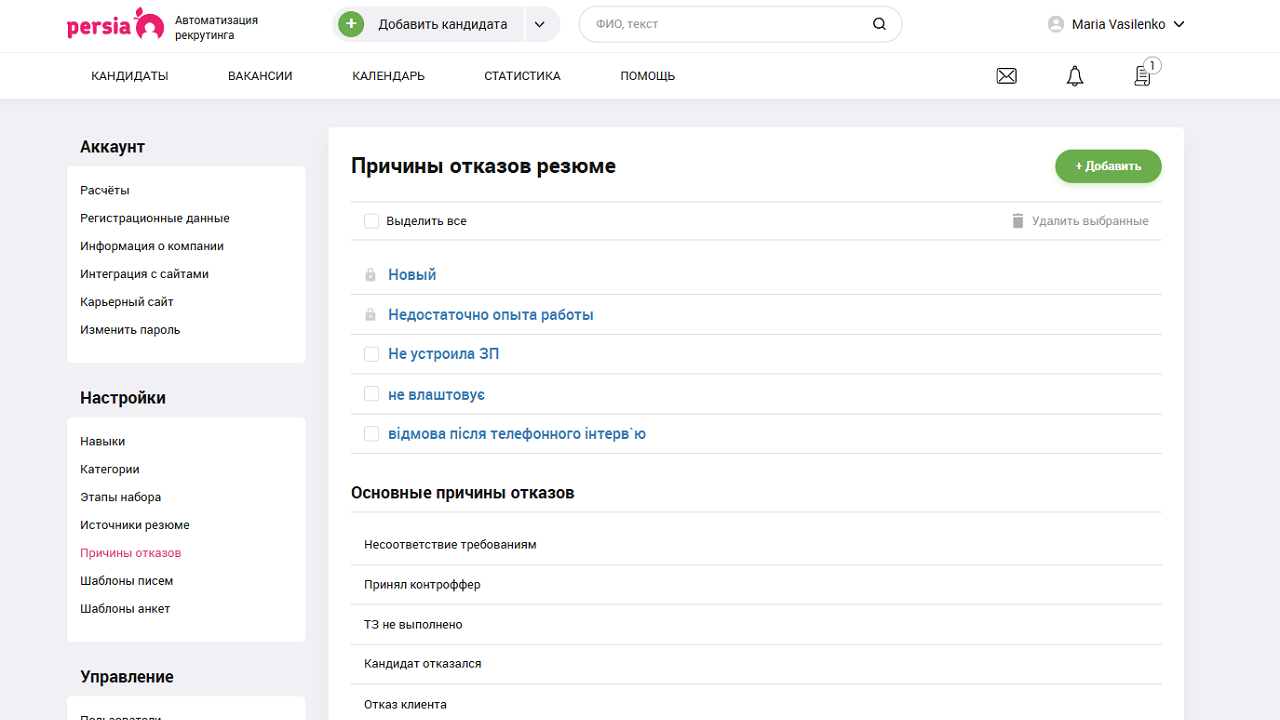Open the tasks clipboard icon with badge

point(1141,75)
